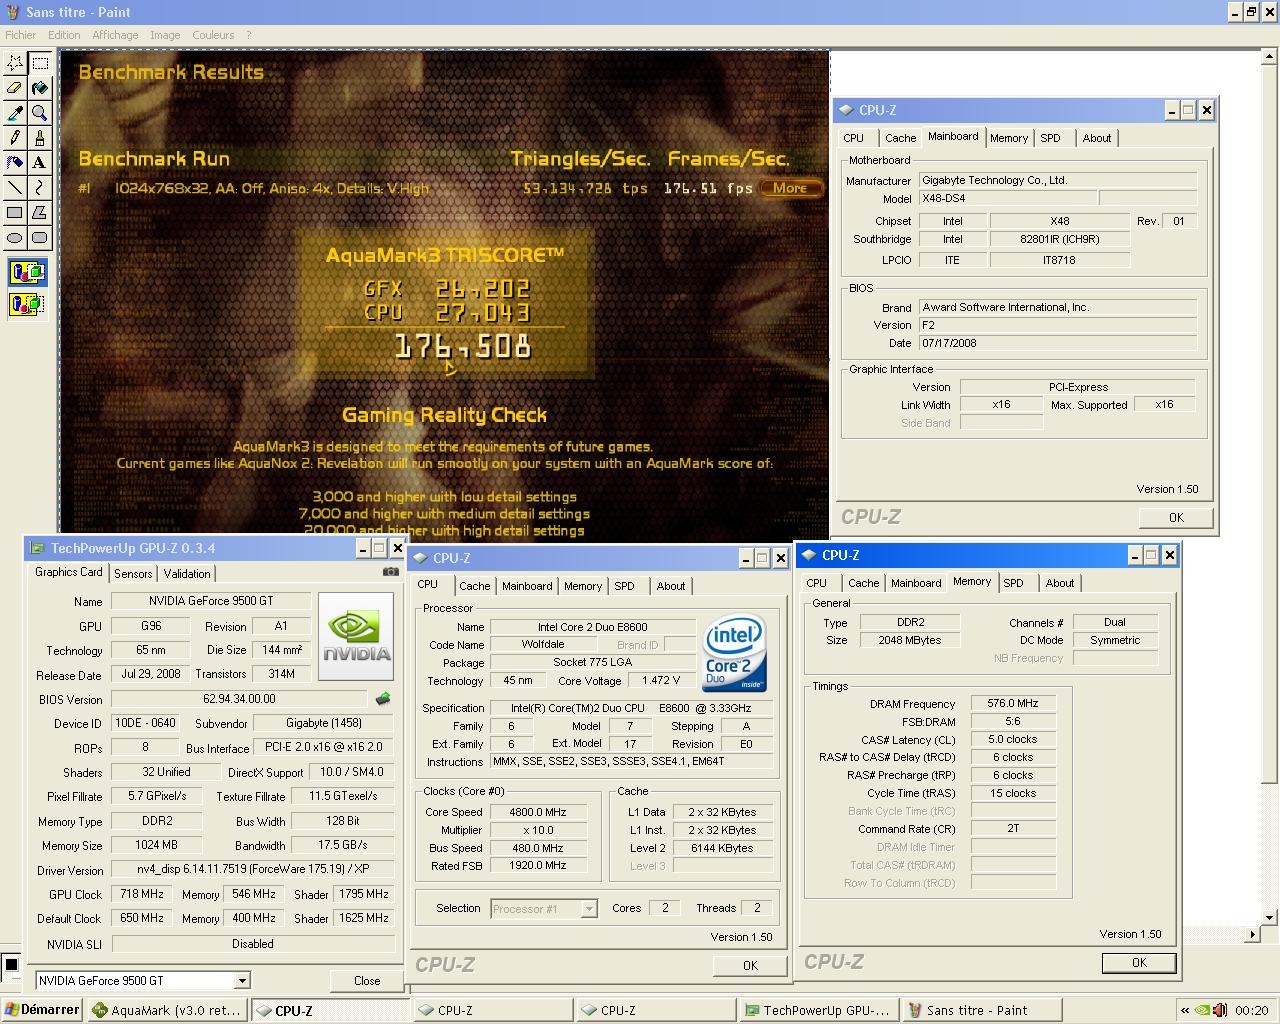This screenshot has width=1280, height=1024.
Task: Enable opaque selection mode in Paint
Action: tap(27, 273)
